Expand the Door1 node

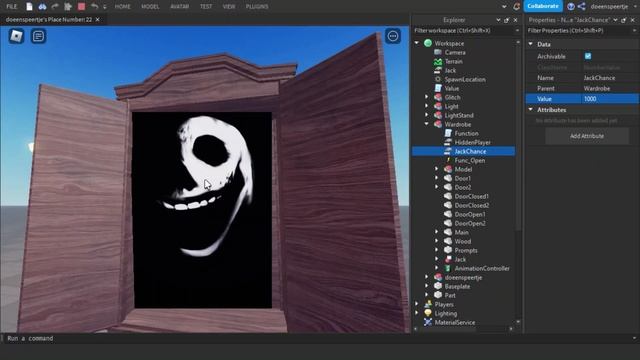point(437,178)
